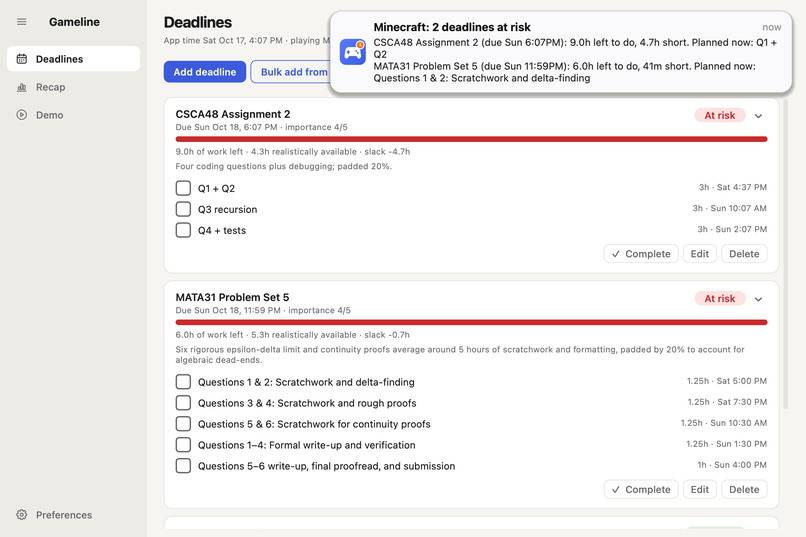Check Questions 5 & 6 Scratchwork for continuity proofs
The width and height of the screenshot is (806, 537).
point(184,424)
